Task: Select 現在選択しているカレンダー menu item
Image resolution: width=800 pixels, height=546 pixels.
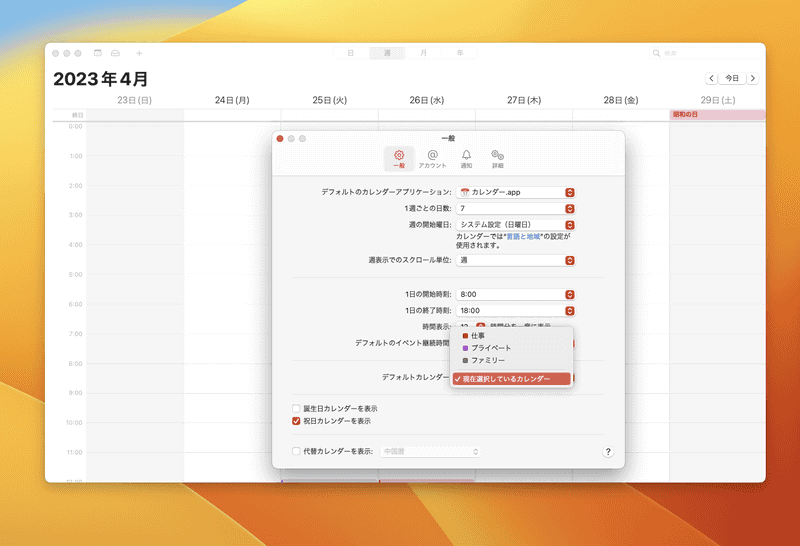Action: pos(511,379)
